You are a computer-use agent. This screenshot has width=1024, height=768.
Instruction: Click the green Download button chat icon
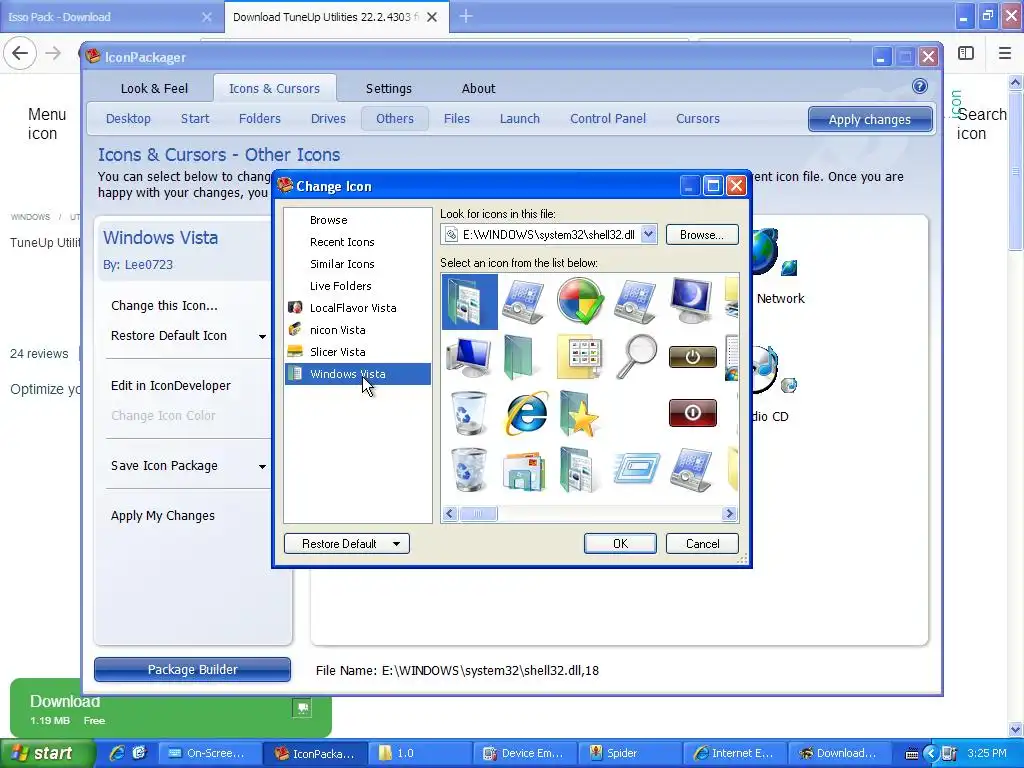tap(302, 708)
